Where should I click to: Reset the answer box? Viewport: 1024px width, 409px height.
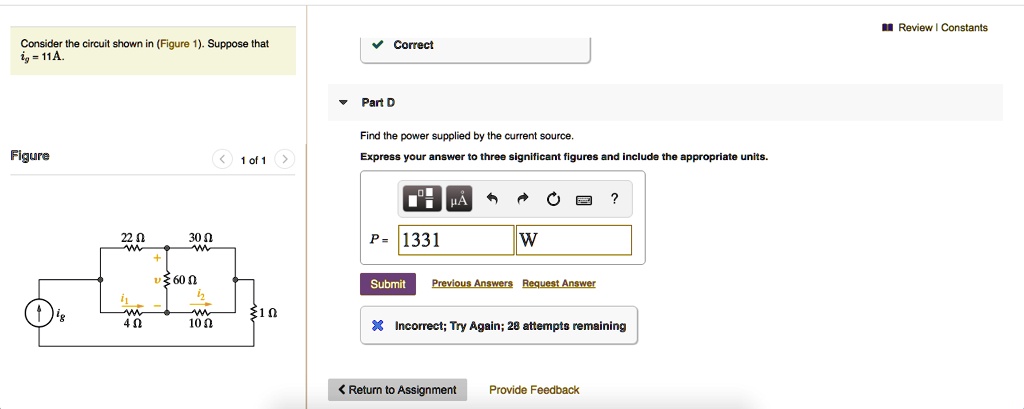553,199
